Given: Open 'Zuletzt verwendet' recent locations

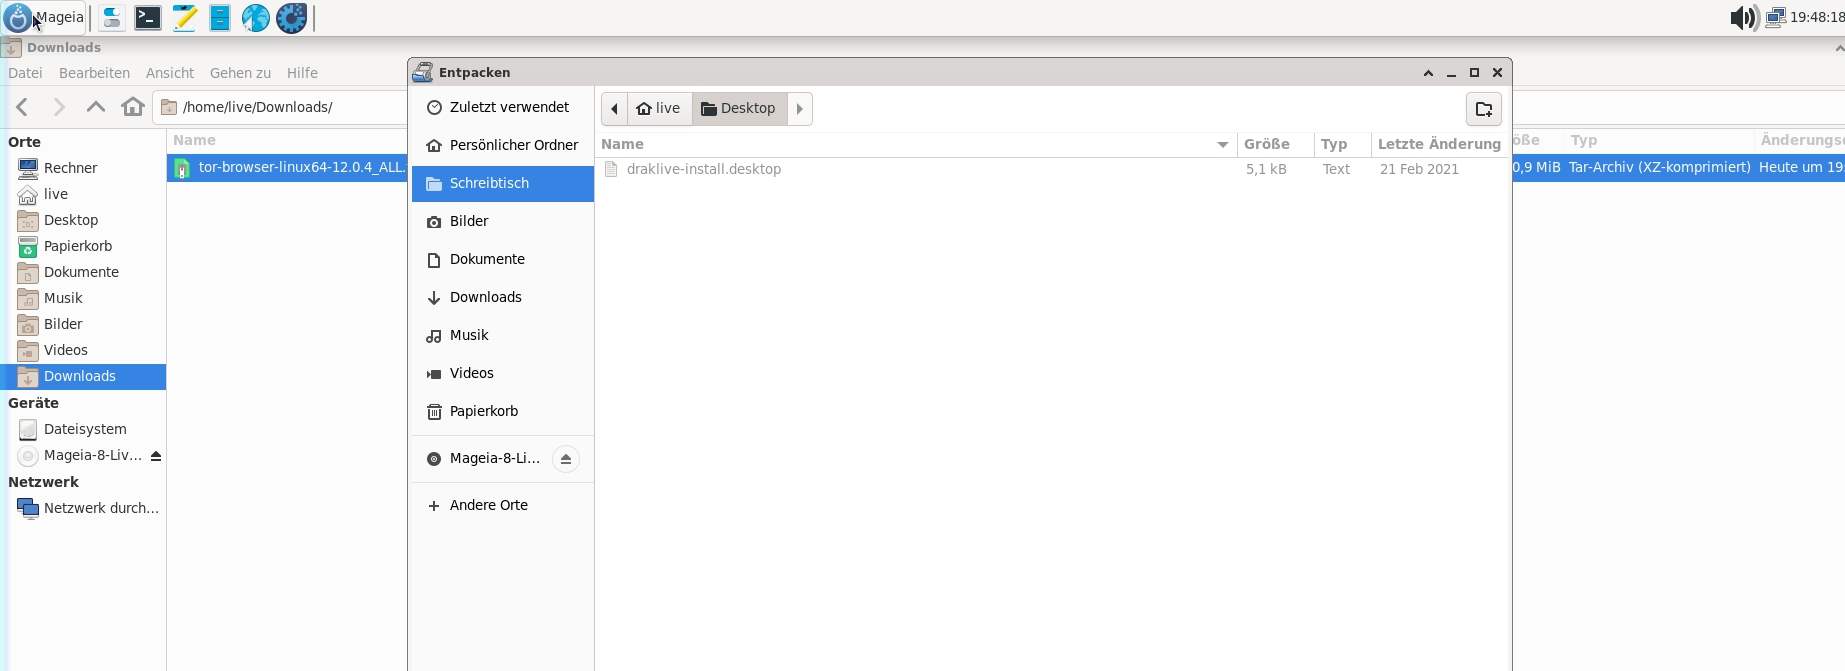Looking at the screenshot, I should [508, 107].
